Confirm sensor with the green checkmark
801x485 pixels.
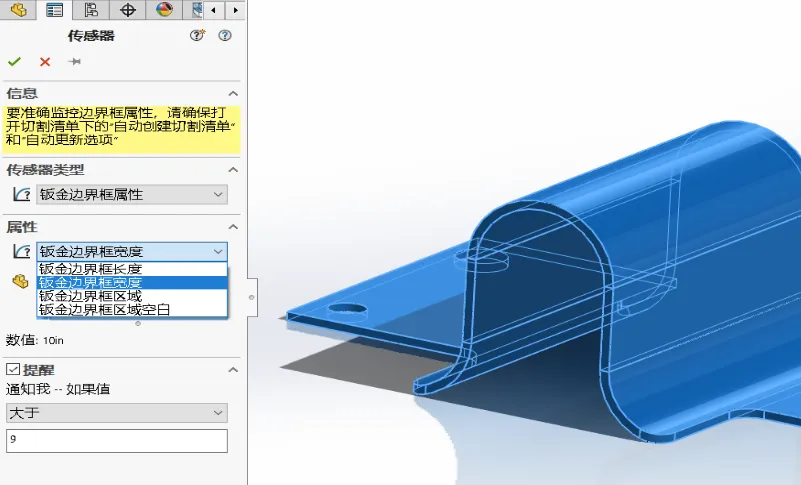tap(14, 62)
